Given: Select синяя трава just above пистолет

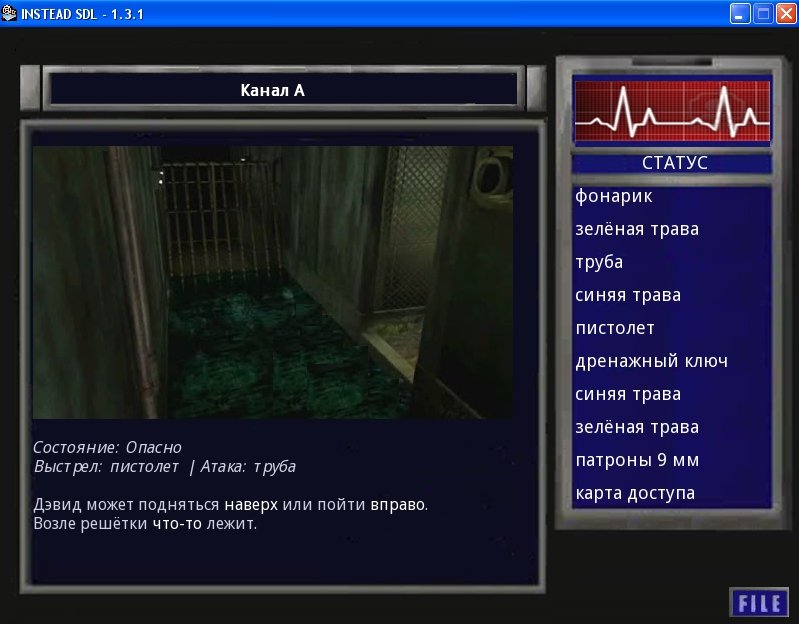Looking at the screenshot, I should click(628, 296).
